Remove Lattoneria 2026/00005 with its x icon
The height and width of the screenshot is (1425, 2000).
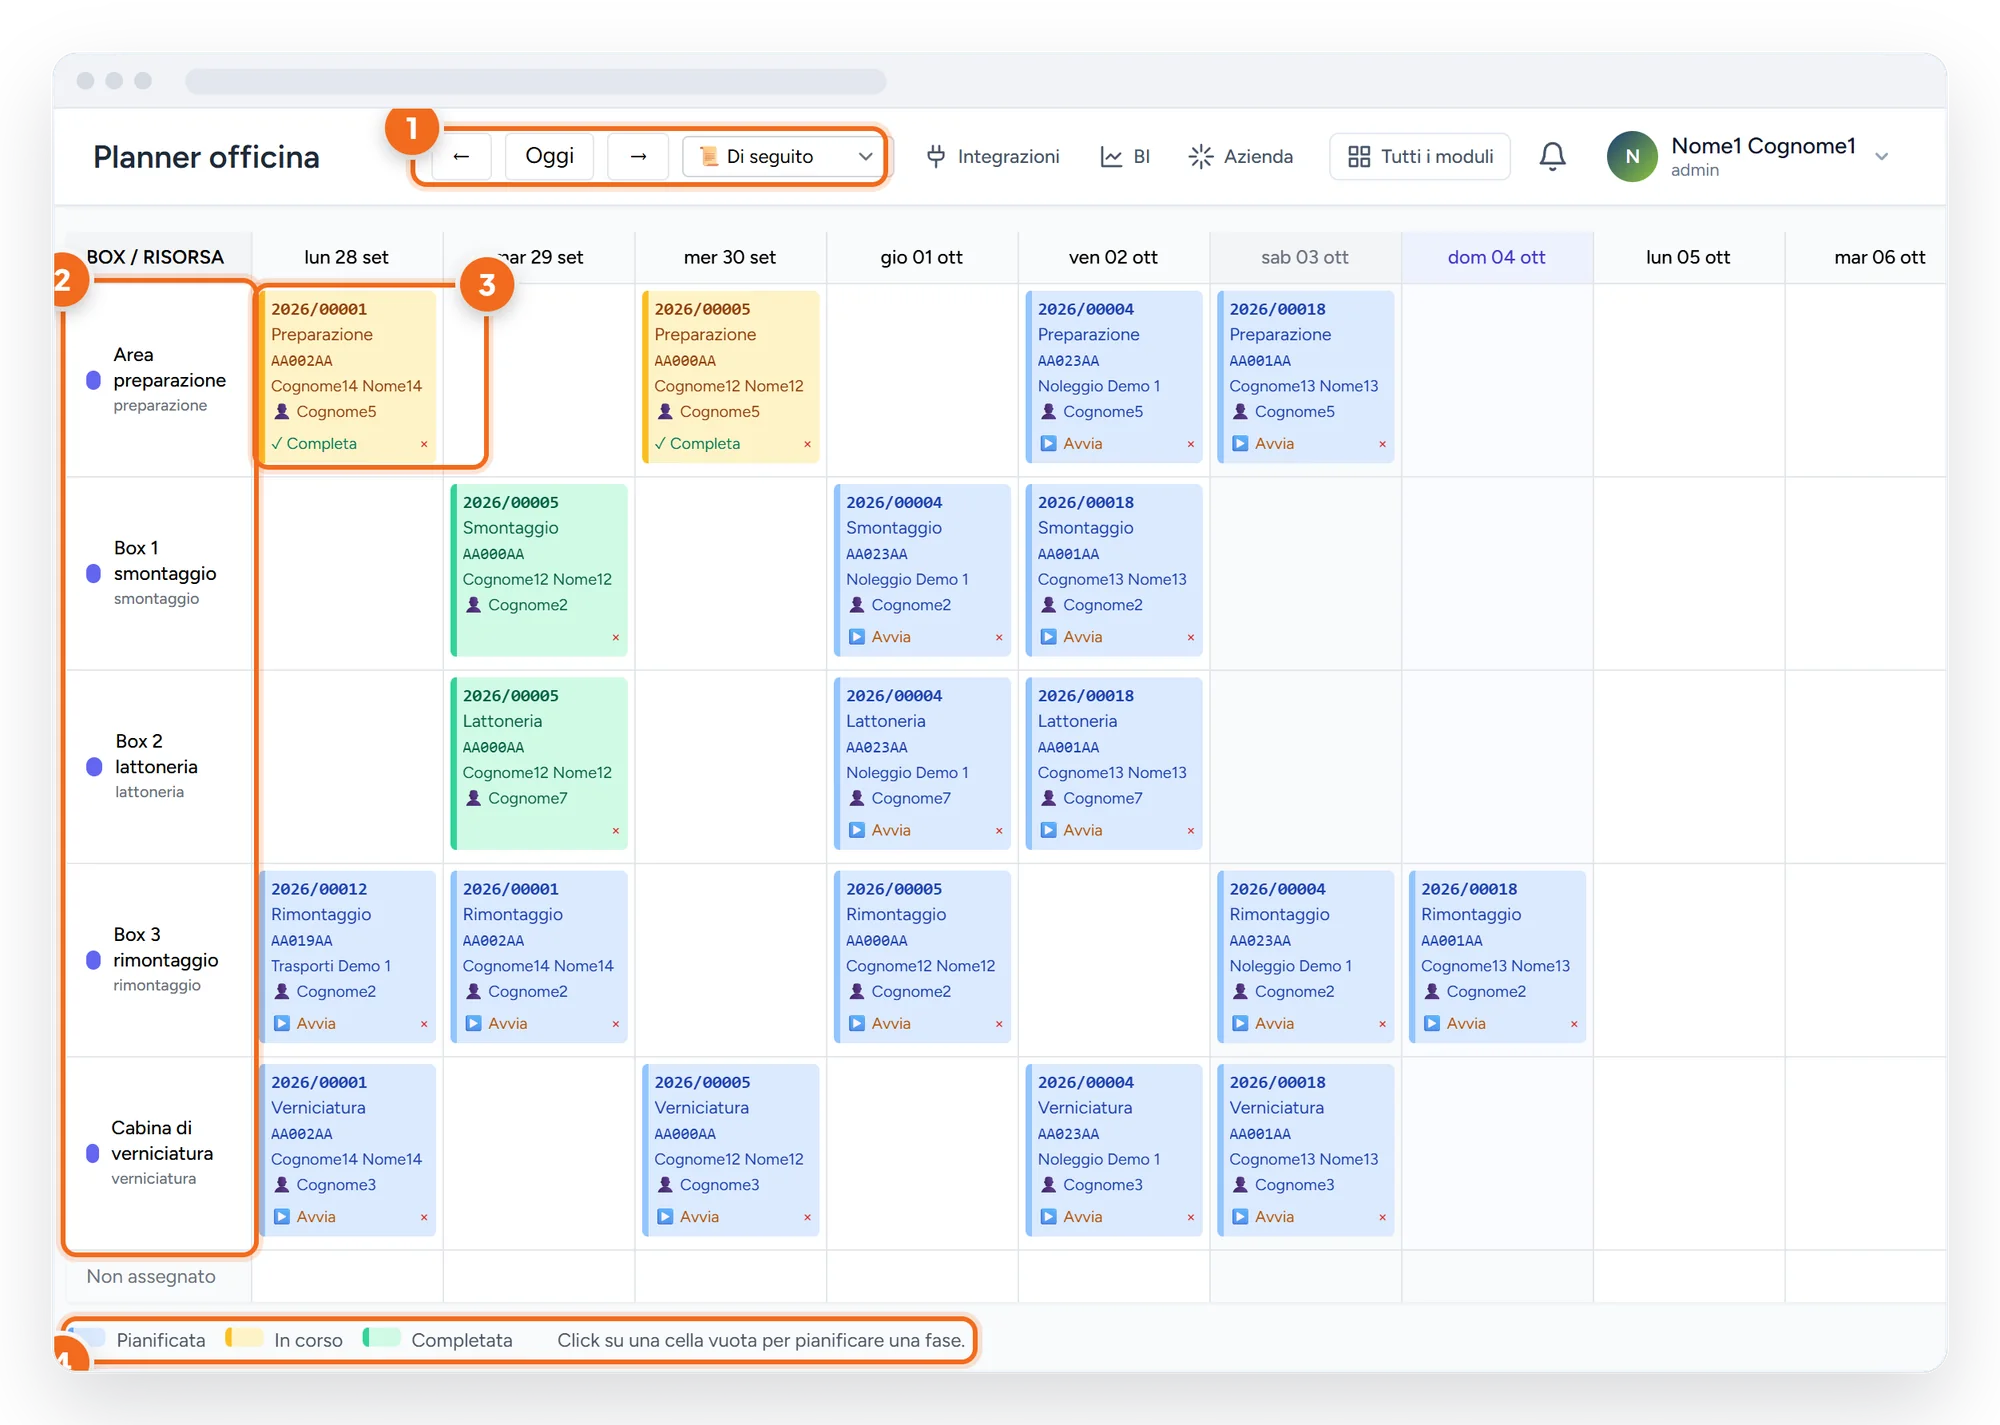[616, 831]
